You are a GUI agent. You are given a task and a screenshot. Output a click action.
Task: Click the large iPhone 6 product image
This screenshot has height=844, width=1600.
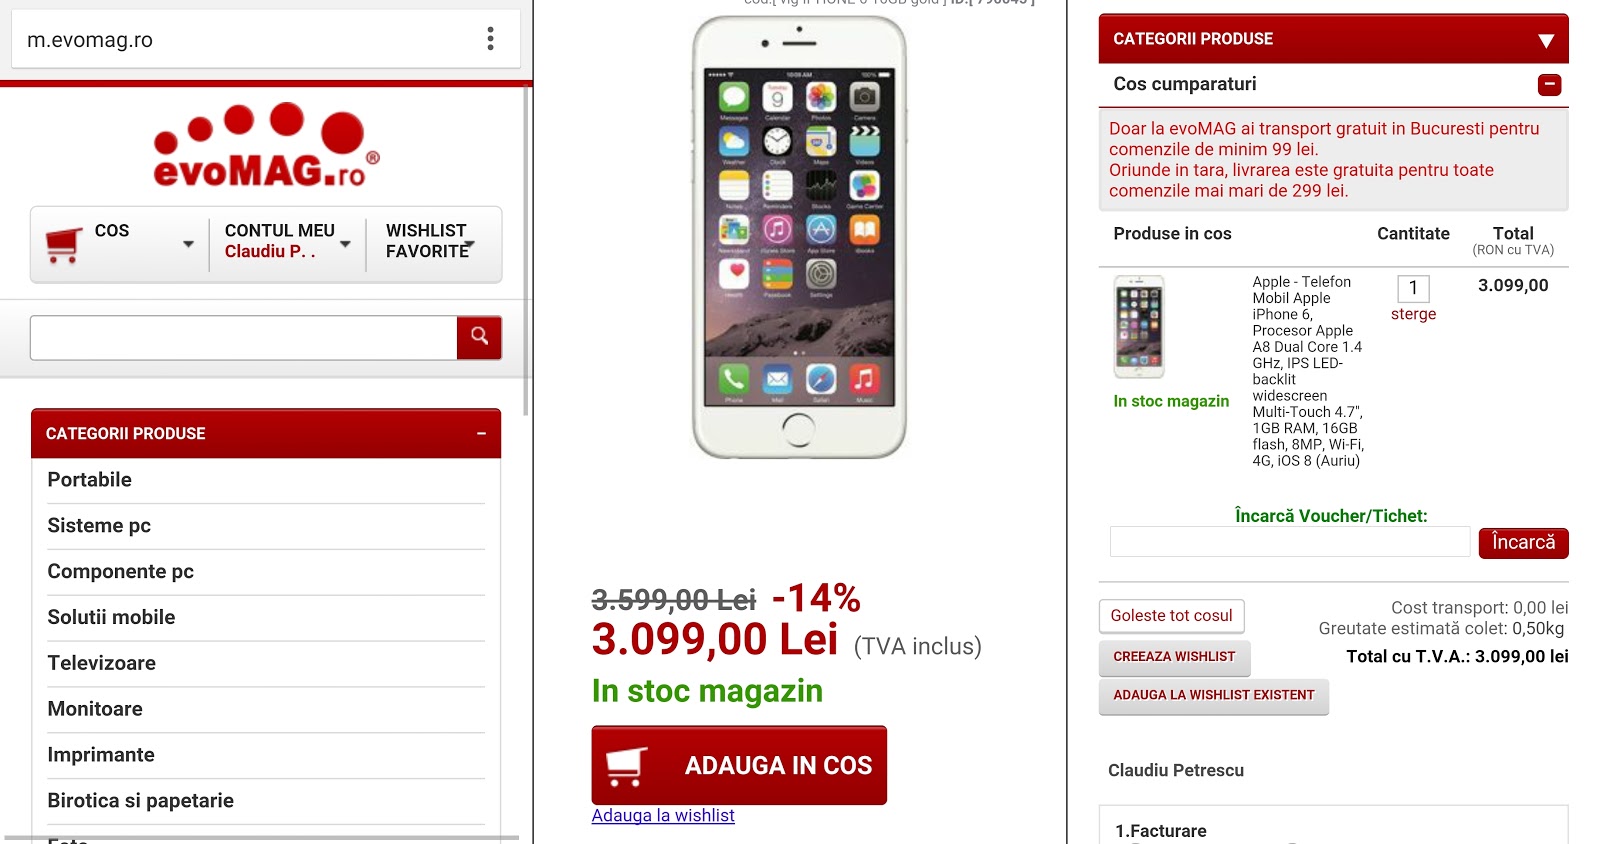[x=799, y=237]
